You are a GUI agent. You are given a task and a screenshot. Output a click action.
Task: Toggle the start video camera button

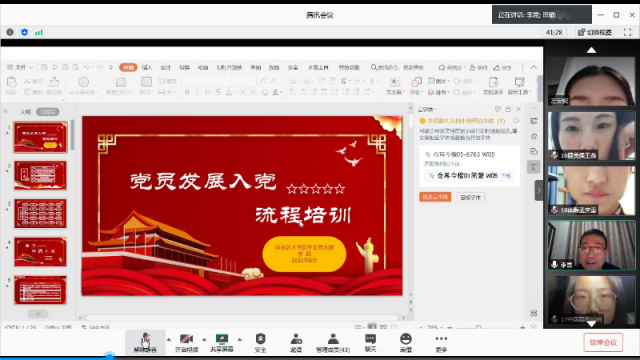pos(187,343)
